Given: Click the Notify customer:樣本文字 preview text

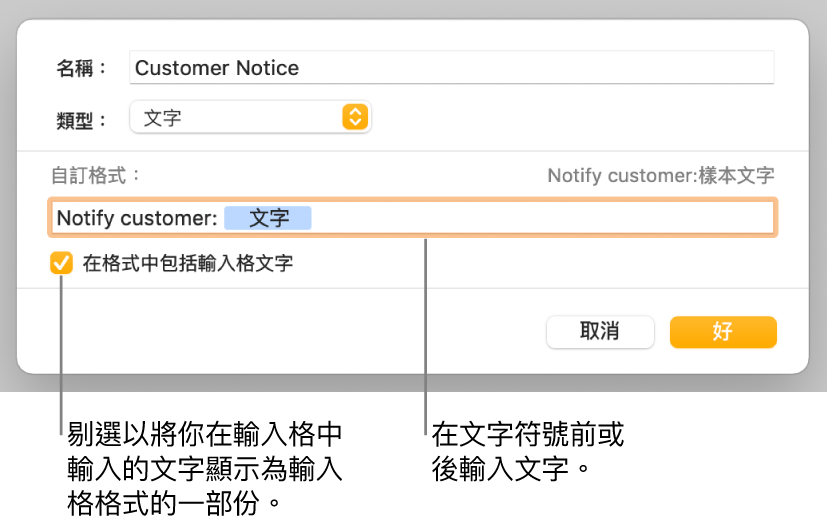Looking at the screenshot, I should tap(660, 176).
